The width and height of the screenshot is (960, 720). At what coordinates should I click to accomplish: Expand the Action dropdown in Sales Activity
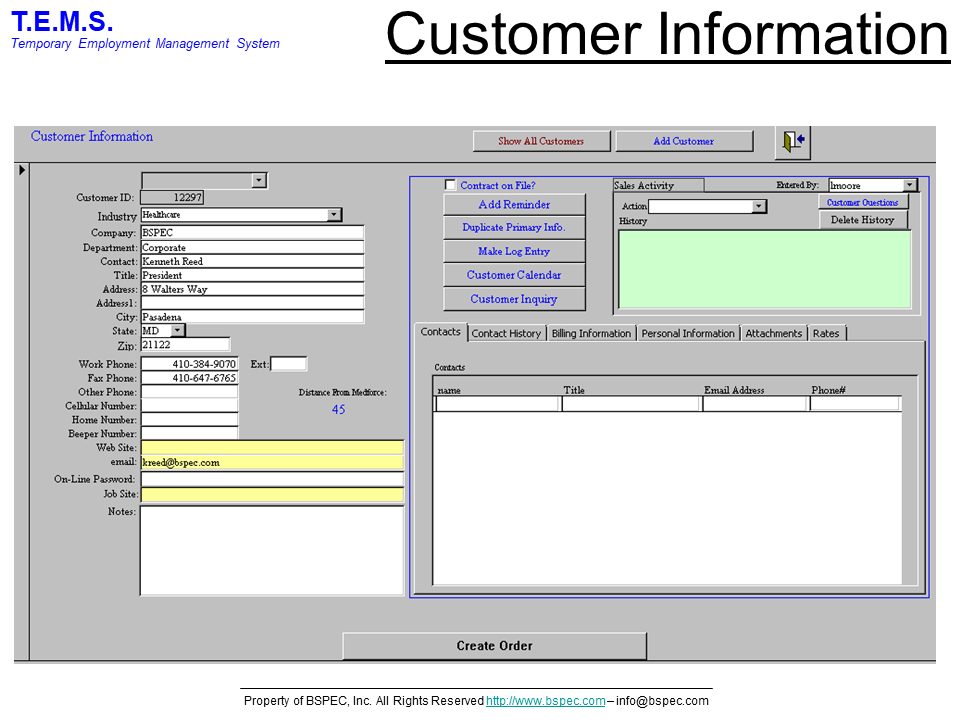pos(759,206)
